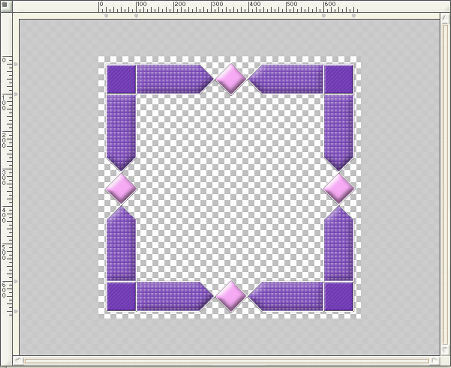Click the vertical scrollbar's up arrow
Screen dimensions: 451x368
445,18
